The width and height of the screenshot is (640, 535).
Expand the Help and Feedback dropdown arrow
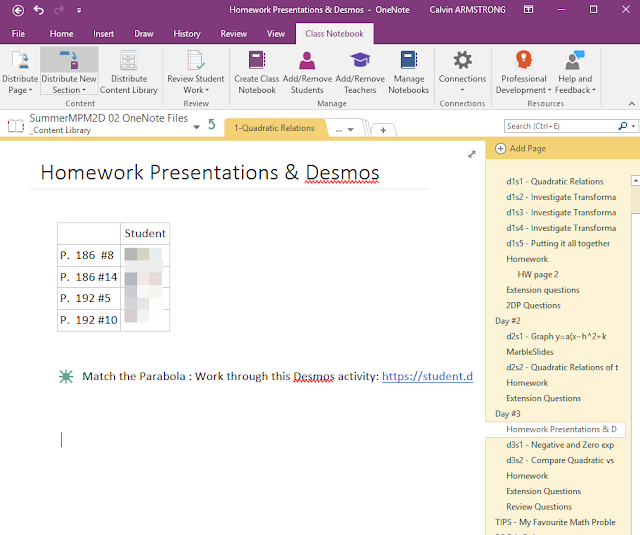[x=594, y=90]
